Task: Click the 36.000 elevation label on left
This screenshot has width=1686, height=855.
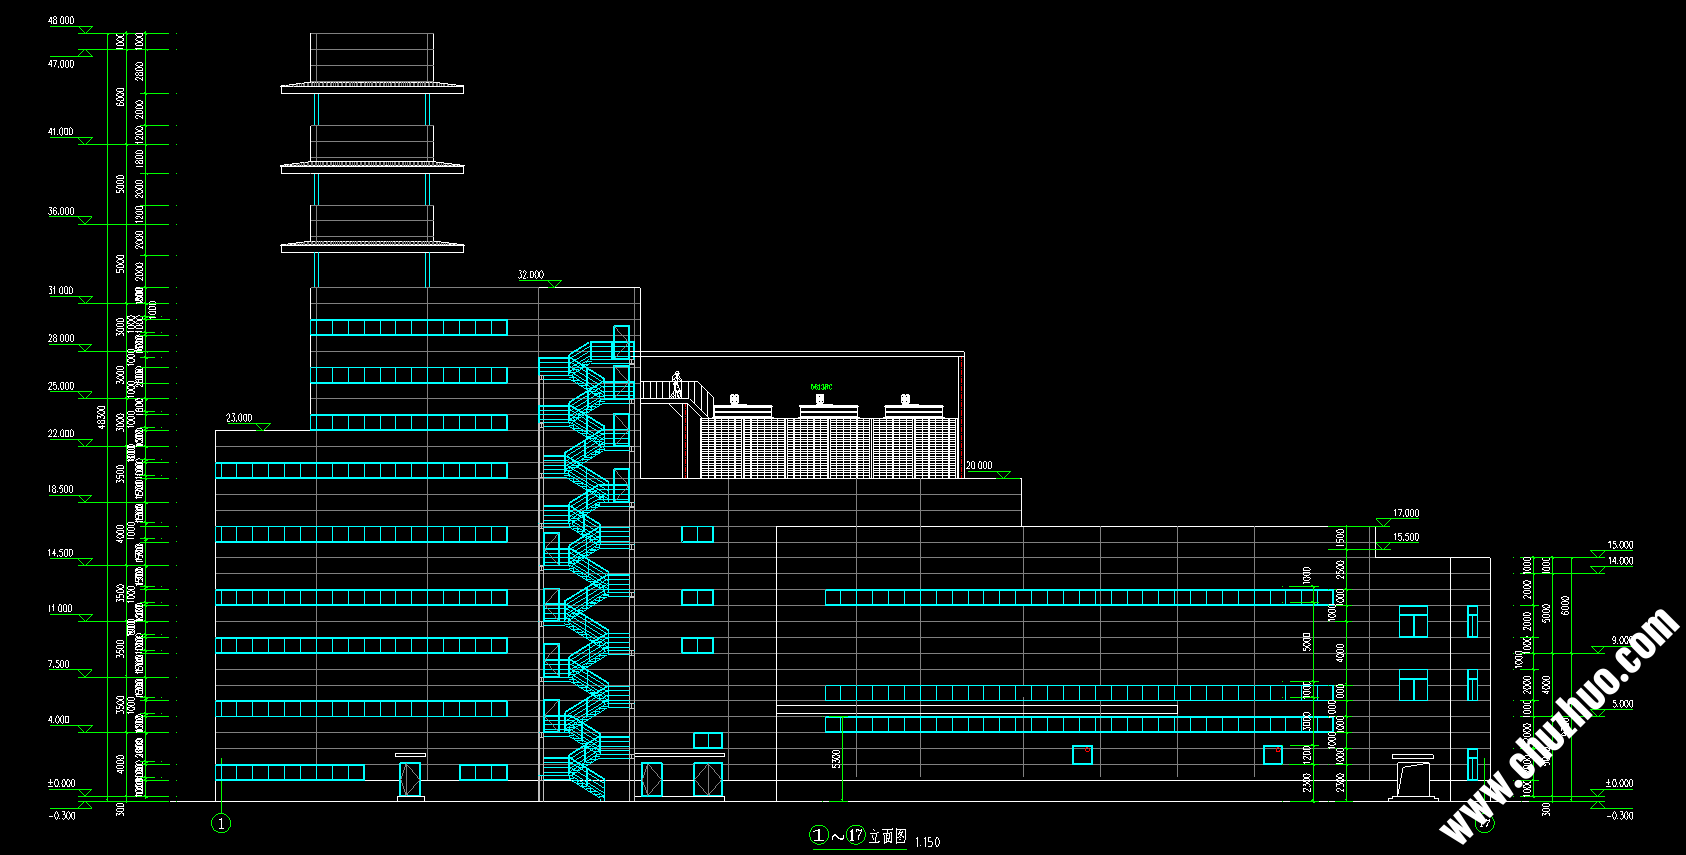Action: tap(61, 211)
